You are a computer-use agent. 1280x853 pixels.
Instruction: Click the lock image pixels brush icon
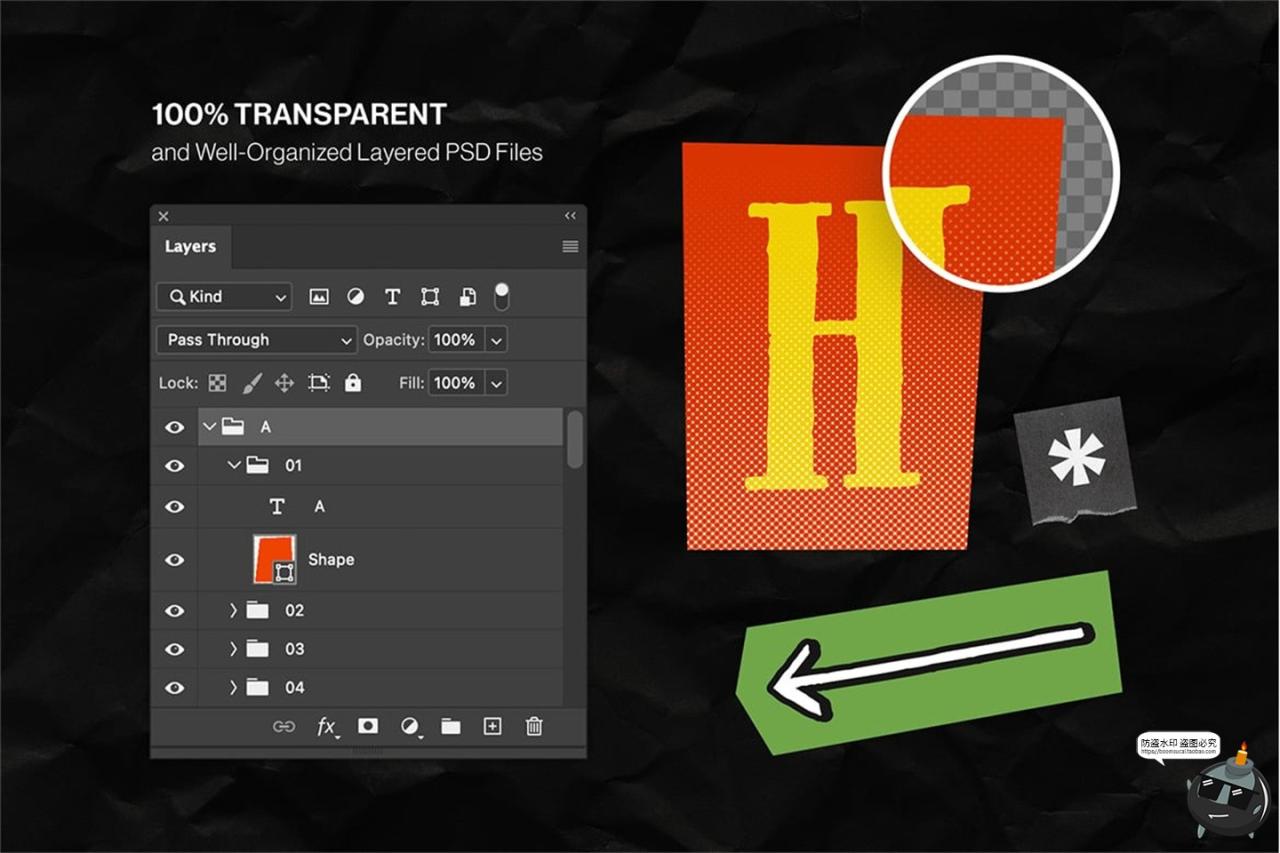click(x=252, y=383)
